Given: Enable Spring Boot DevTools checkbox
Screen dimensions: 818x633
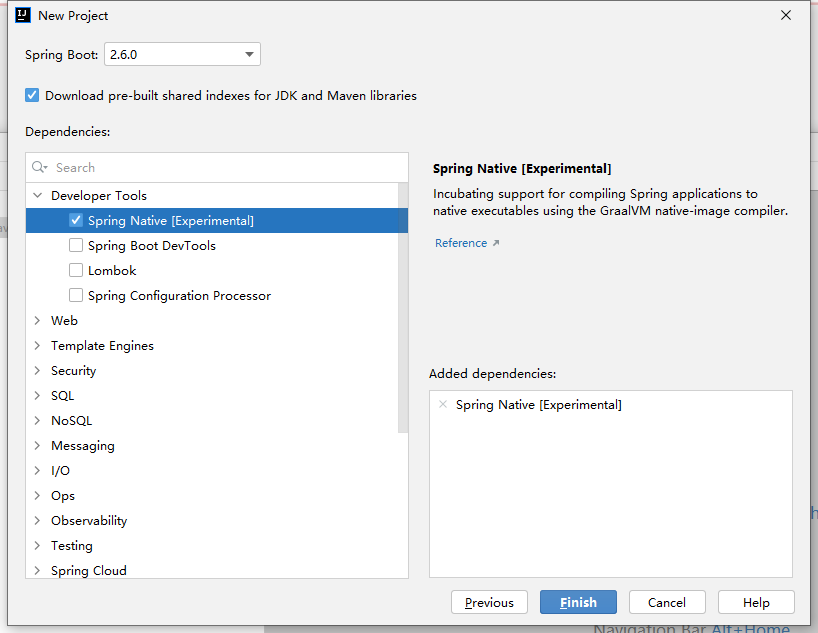Looking at the screenshot, I should [x=76, y=245].
